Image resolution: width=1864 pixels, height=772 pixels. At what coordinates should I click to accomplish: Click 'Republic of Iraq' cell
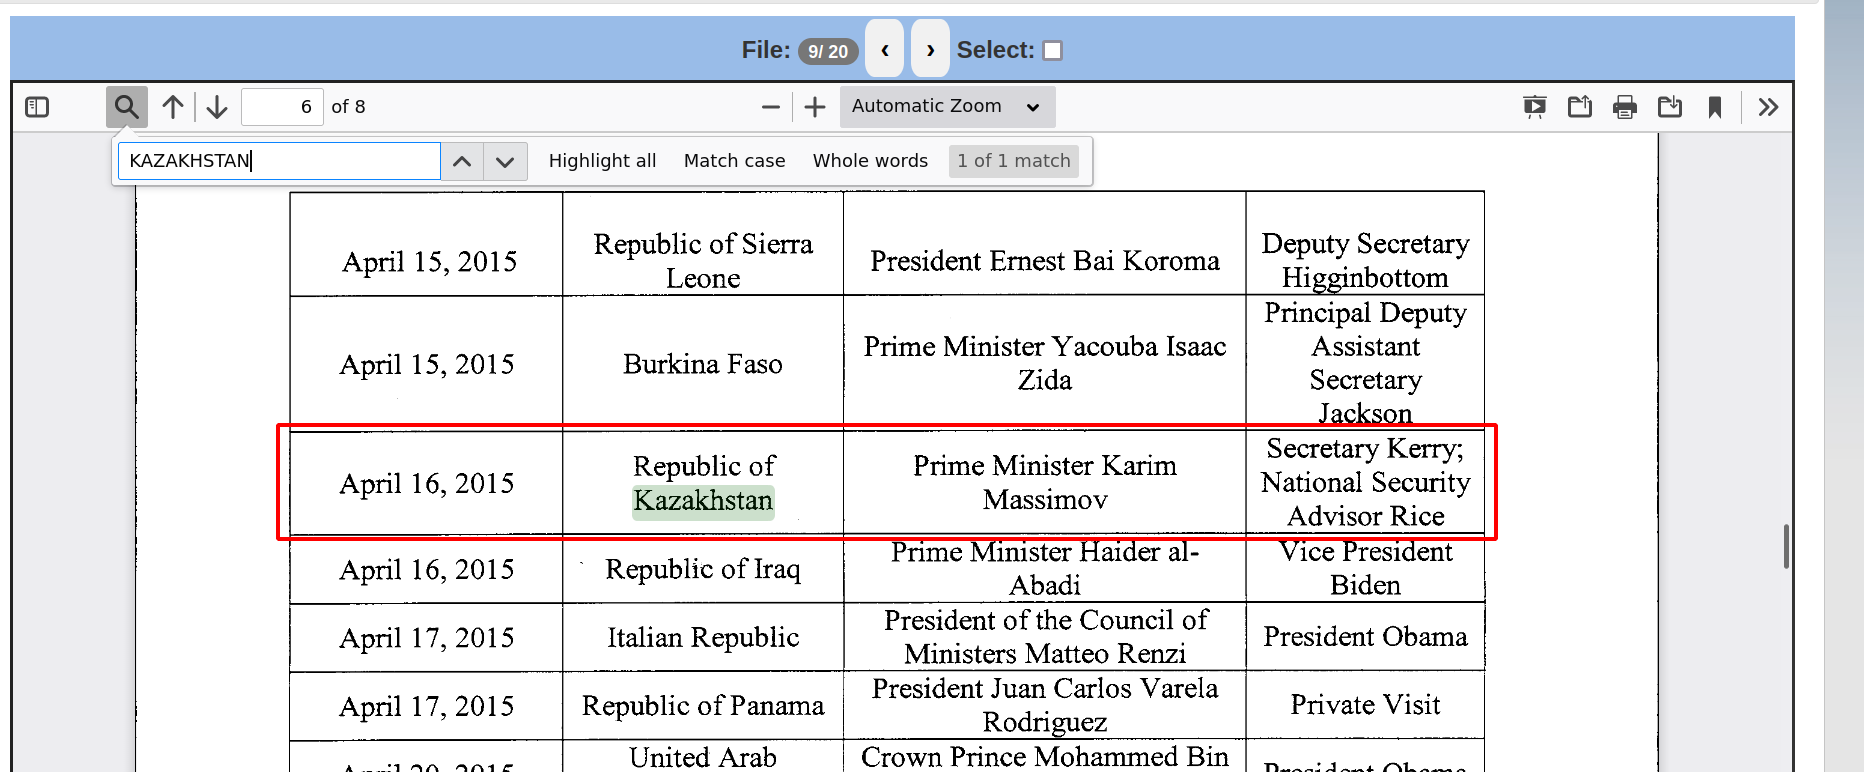[703, 569]
